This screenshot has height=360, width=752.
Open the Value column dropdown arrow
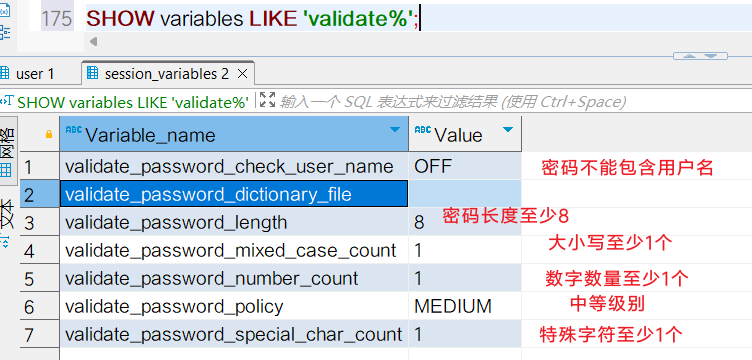[507, 130]
